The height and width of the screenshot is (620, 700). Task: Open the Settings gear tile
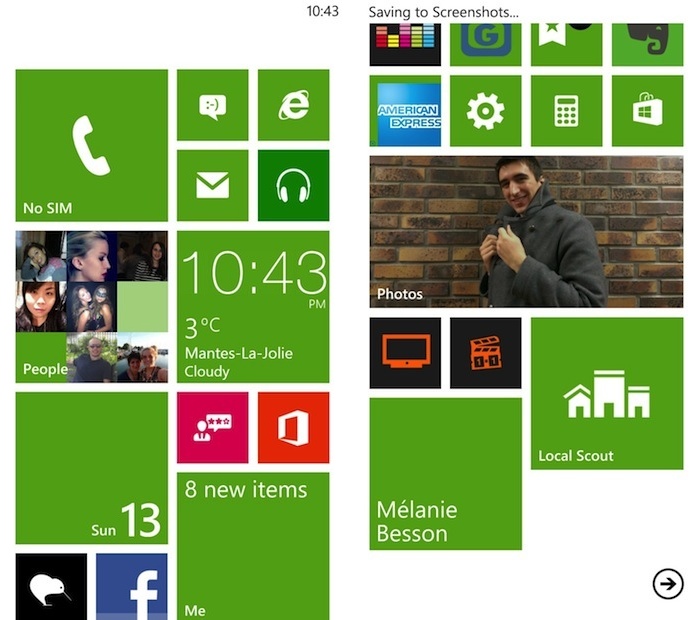click(x=485, y=111)
